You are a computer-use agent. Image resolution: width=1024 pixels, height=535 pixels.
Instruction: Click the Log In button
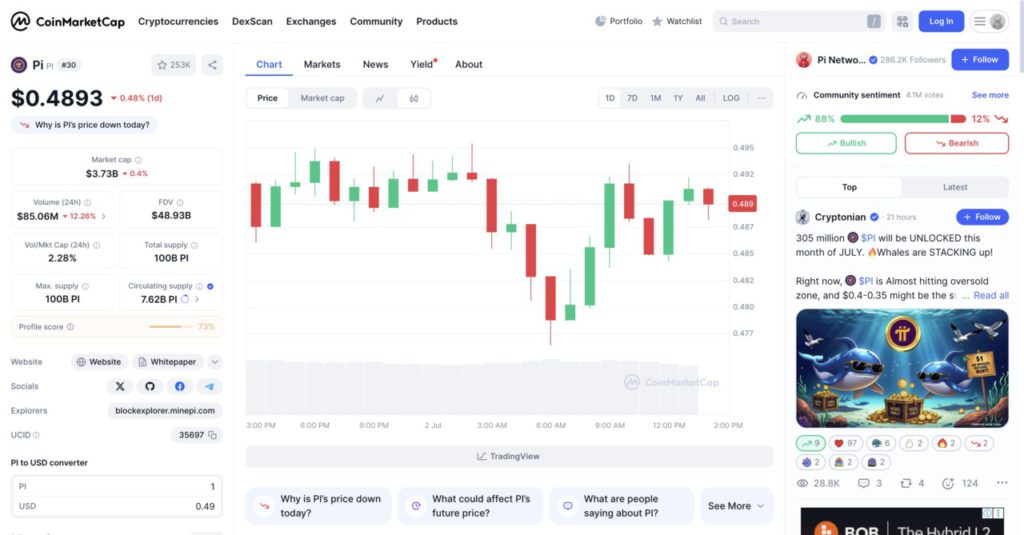pos(941,22)
